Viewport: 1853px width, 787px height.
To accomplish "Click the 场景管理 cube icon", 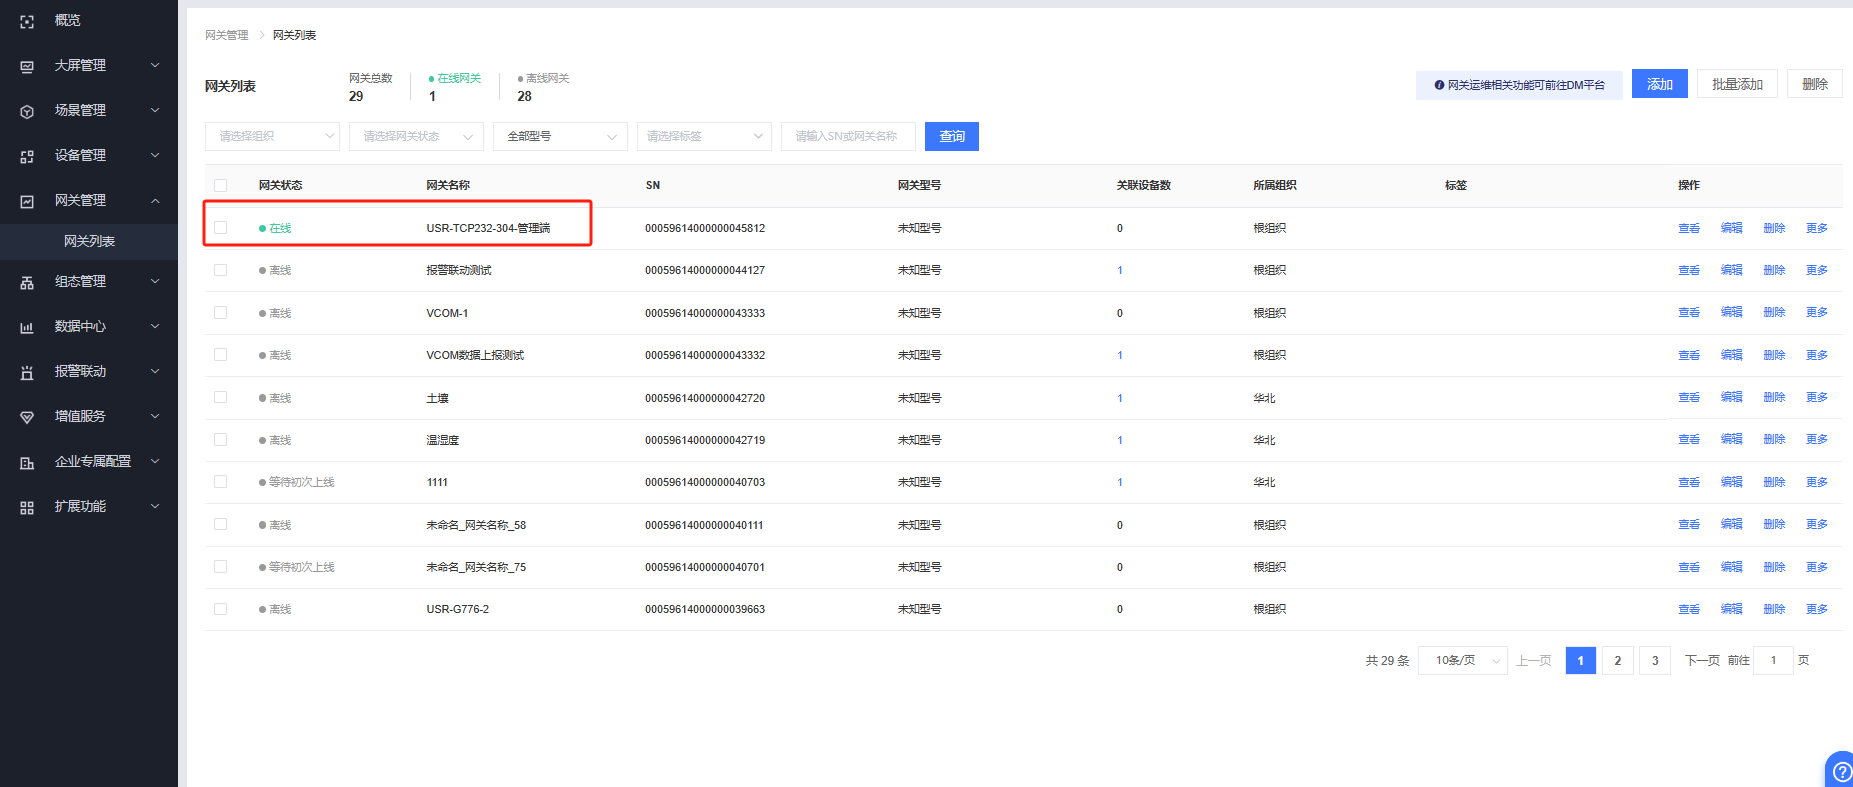I will click(x=27, y=111).
